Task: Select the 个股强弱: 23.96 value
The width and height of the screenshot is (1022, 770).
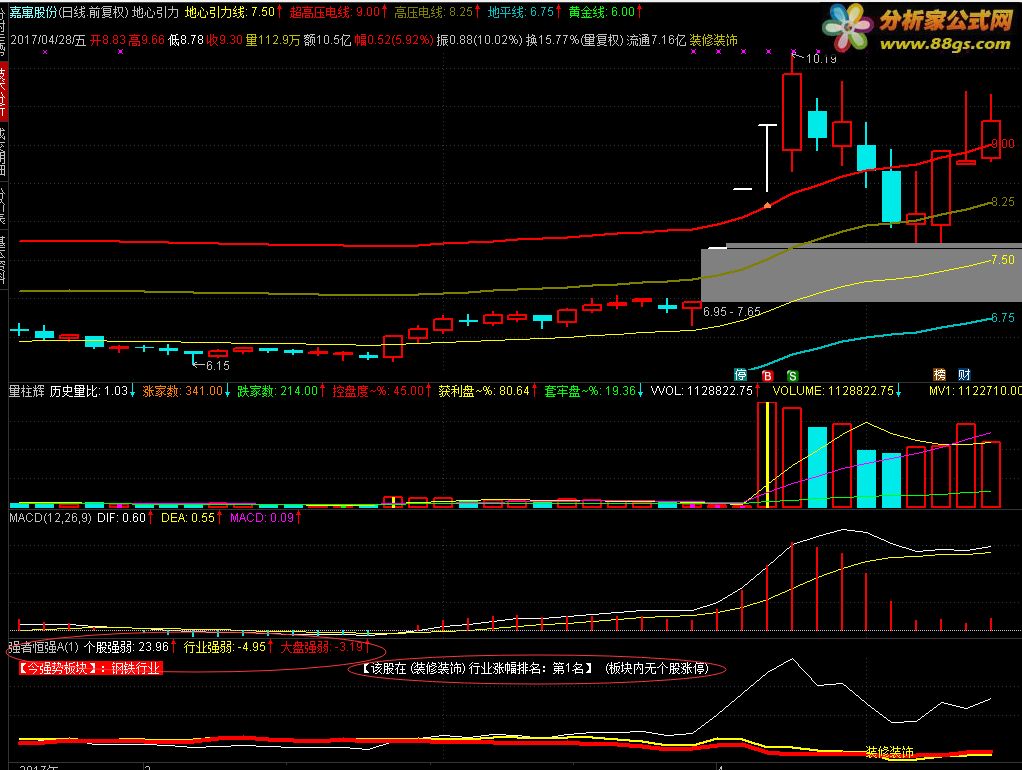Action: [127, 647]
